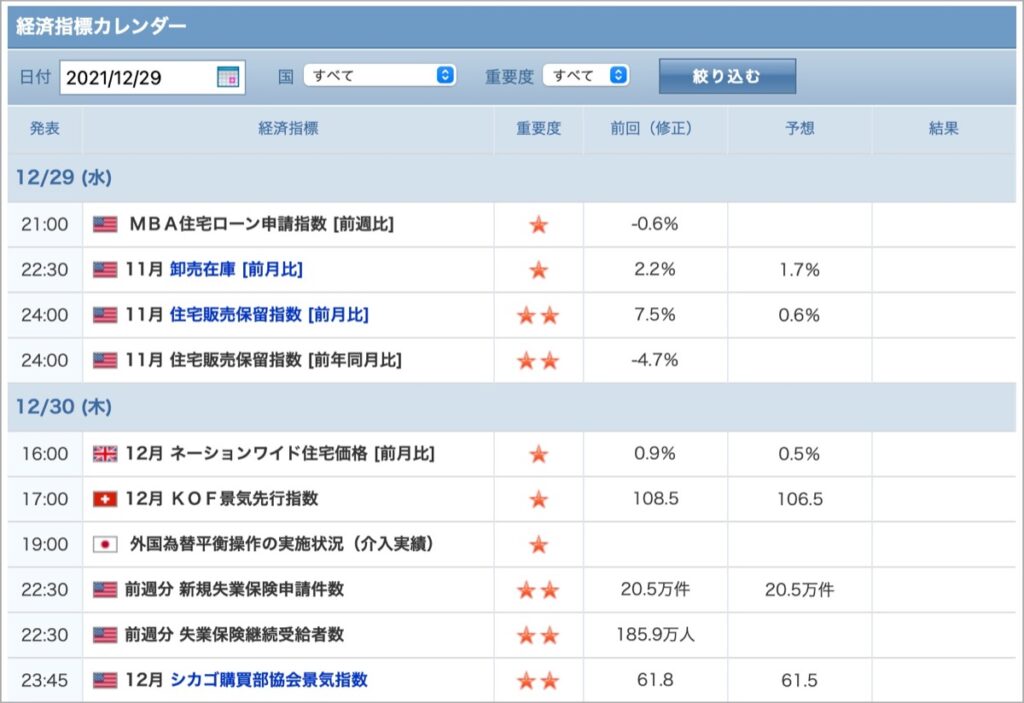Click the ＭＢＡ住宅ローン申請指数 [前週比] text
Image resolution: width=1024 pixels, height=703 pixels.
click(261, 224)
